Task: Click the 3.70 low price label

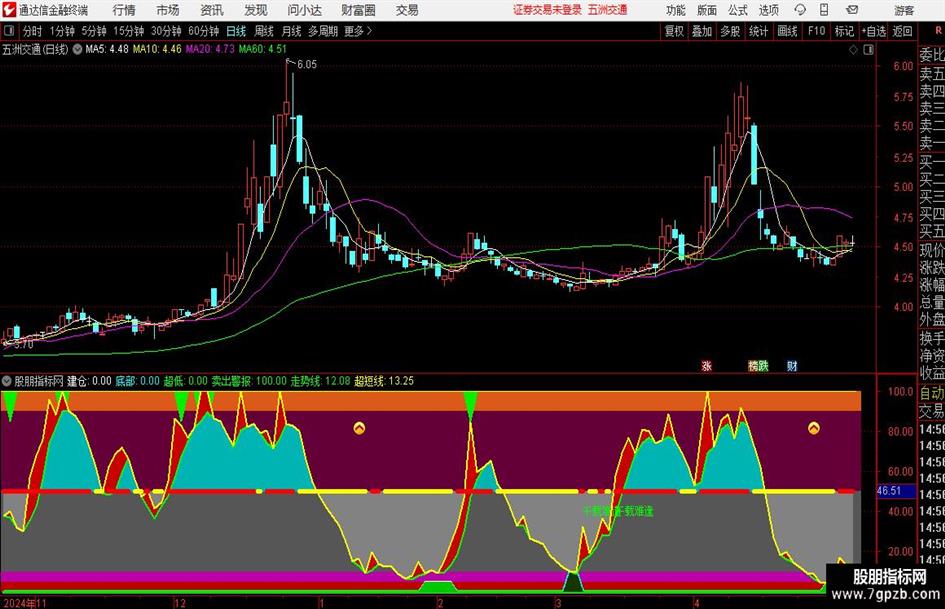Action: click(24, 344)
